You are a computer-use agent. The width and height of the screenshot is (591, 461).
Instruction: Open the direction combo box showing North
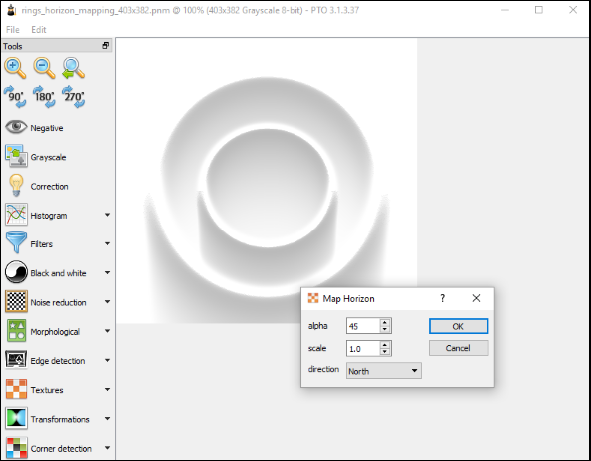pos(384,371)
